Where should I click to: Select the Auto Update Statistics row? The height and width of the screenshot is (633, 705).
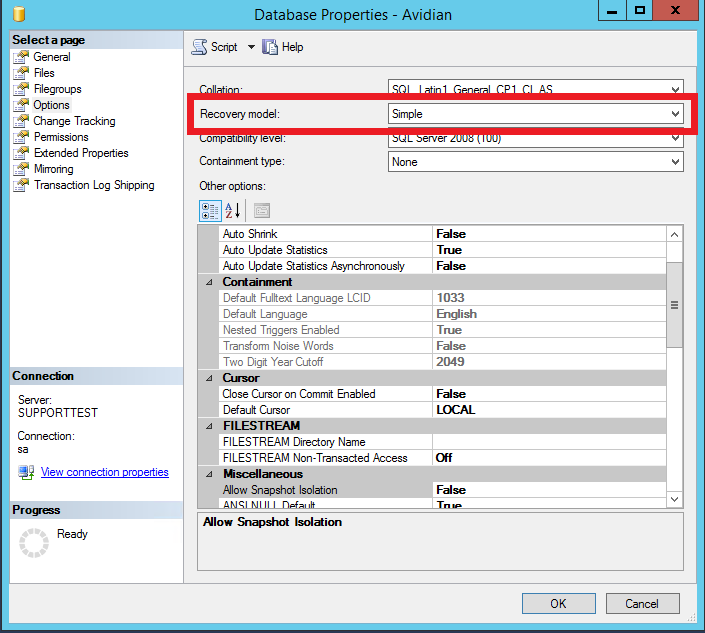(x=443, y=250)
